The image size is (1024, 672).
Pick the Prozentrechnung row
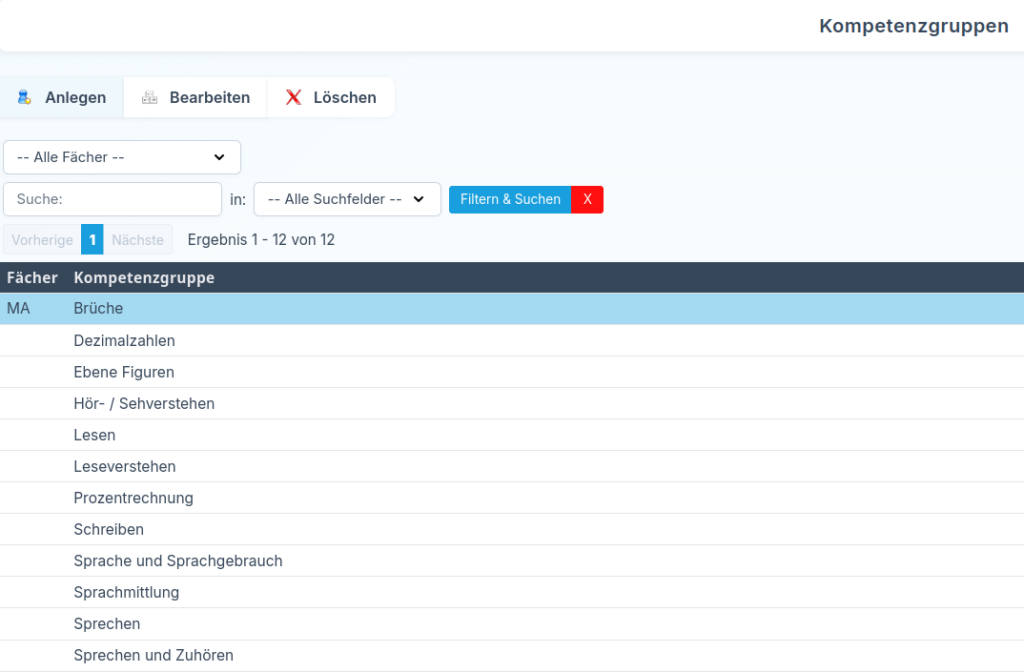click(x=133, y=498)
